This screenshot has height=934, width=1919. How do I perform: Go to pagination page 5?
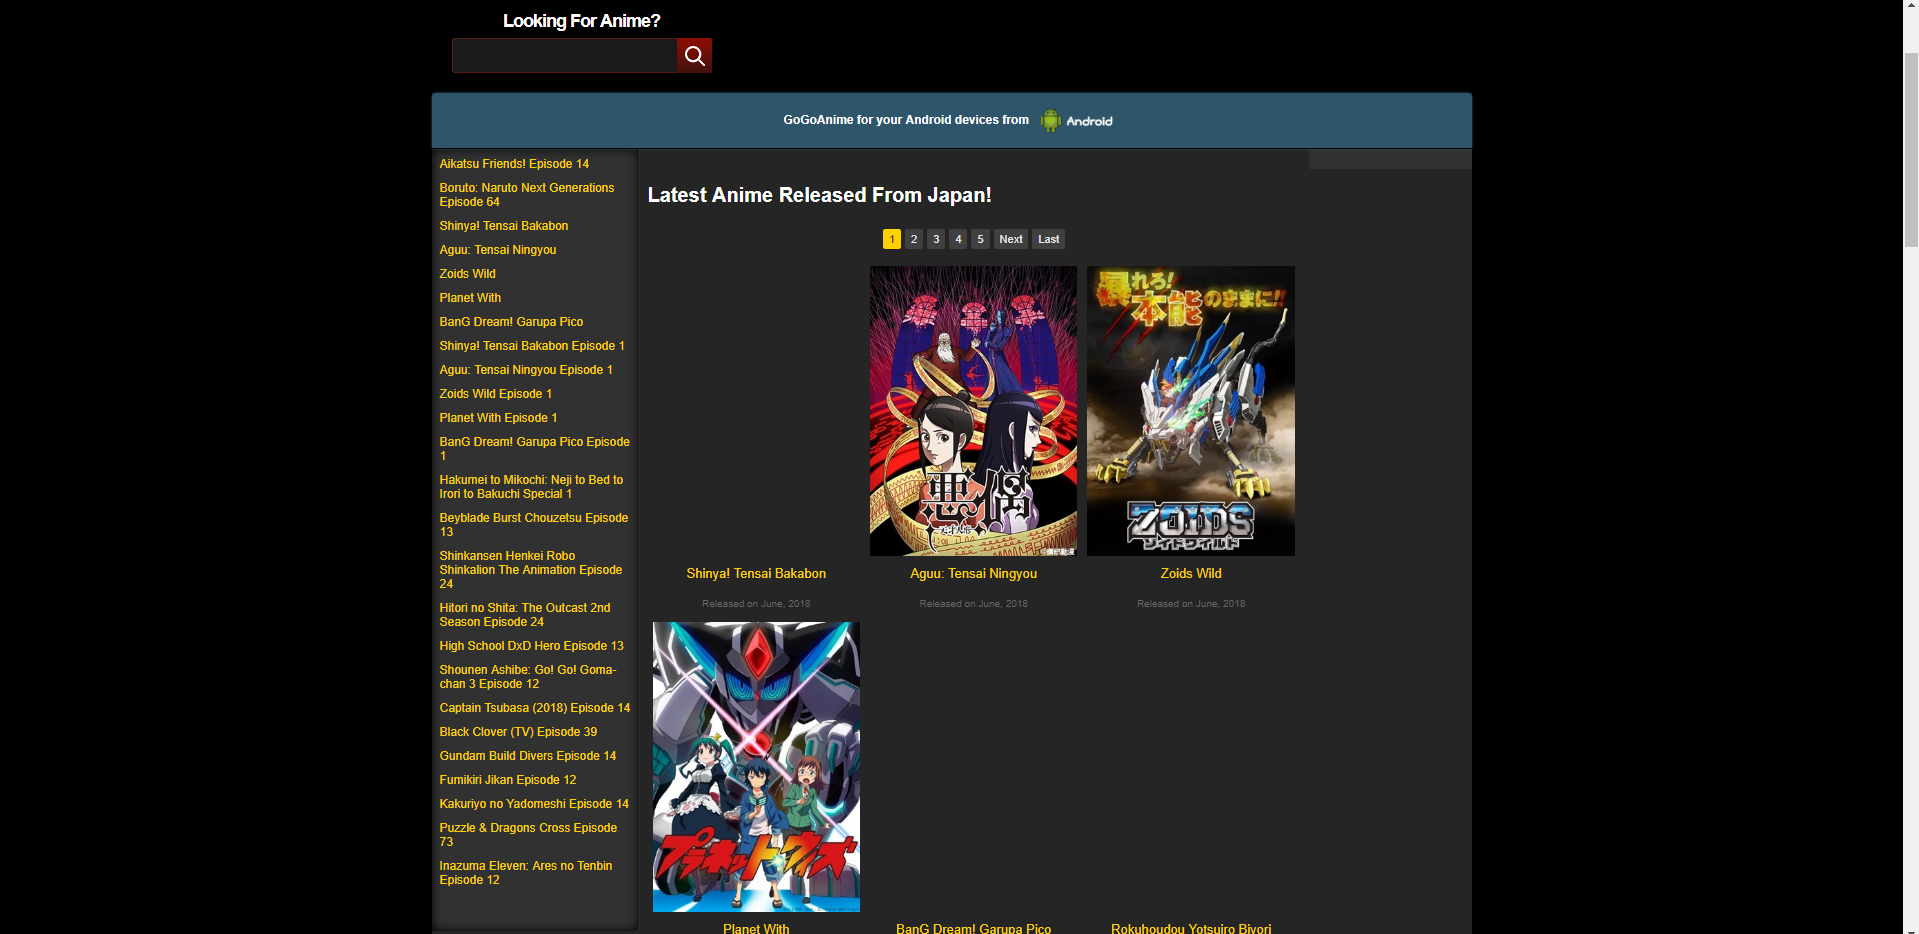tap(980, 239)
